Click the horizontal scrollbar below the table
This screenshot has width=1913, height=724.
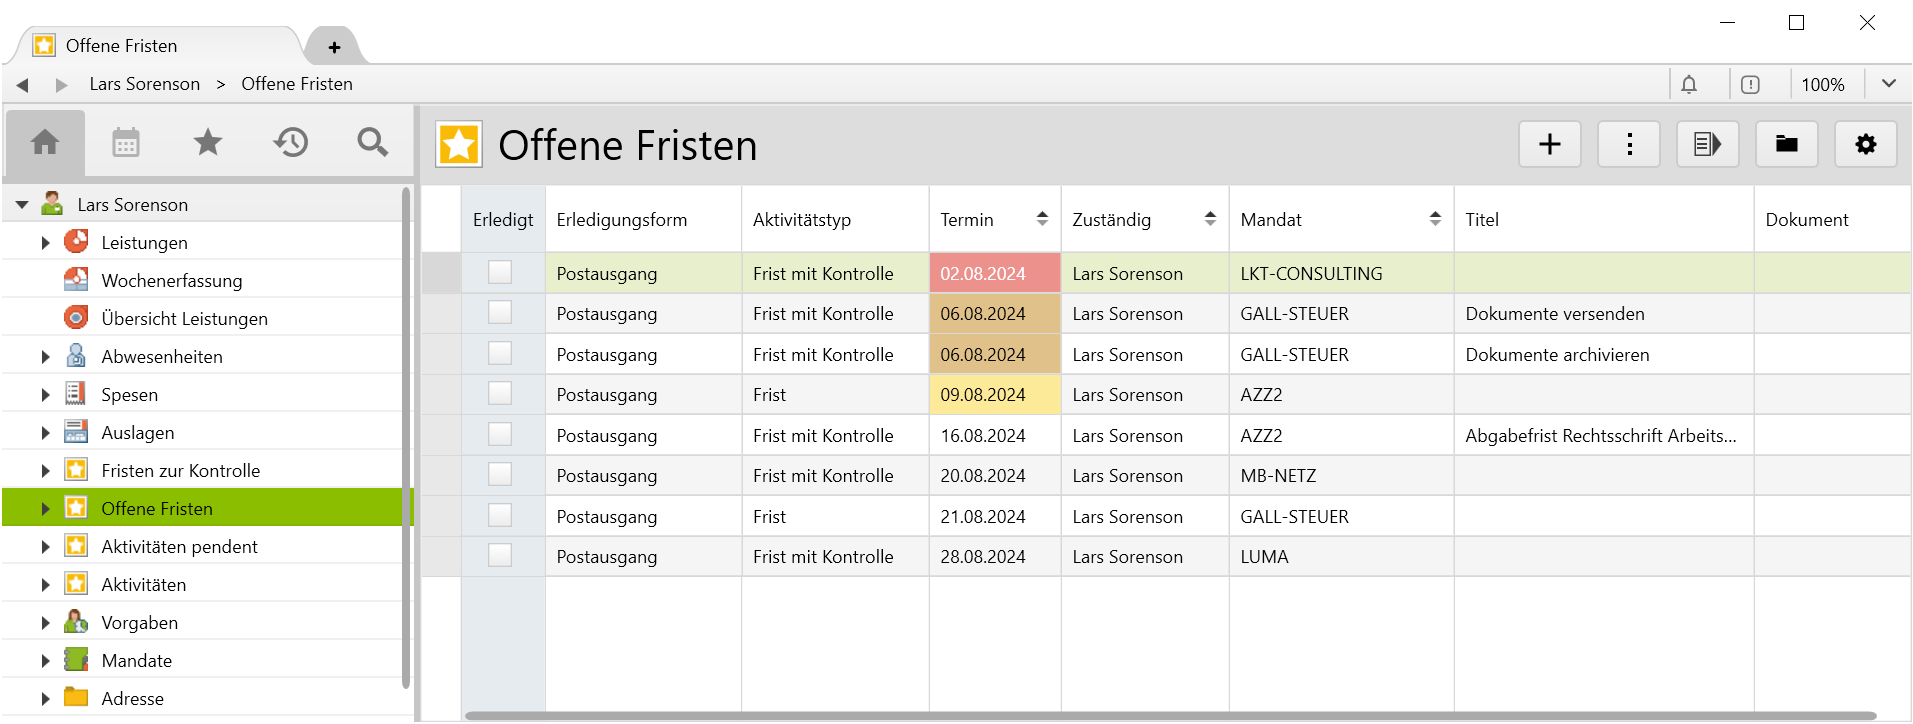pos(1170,716)
